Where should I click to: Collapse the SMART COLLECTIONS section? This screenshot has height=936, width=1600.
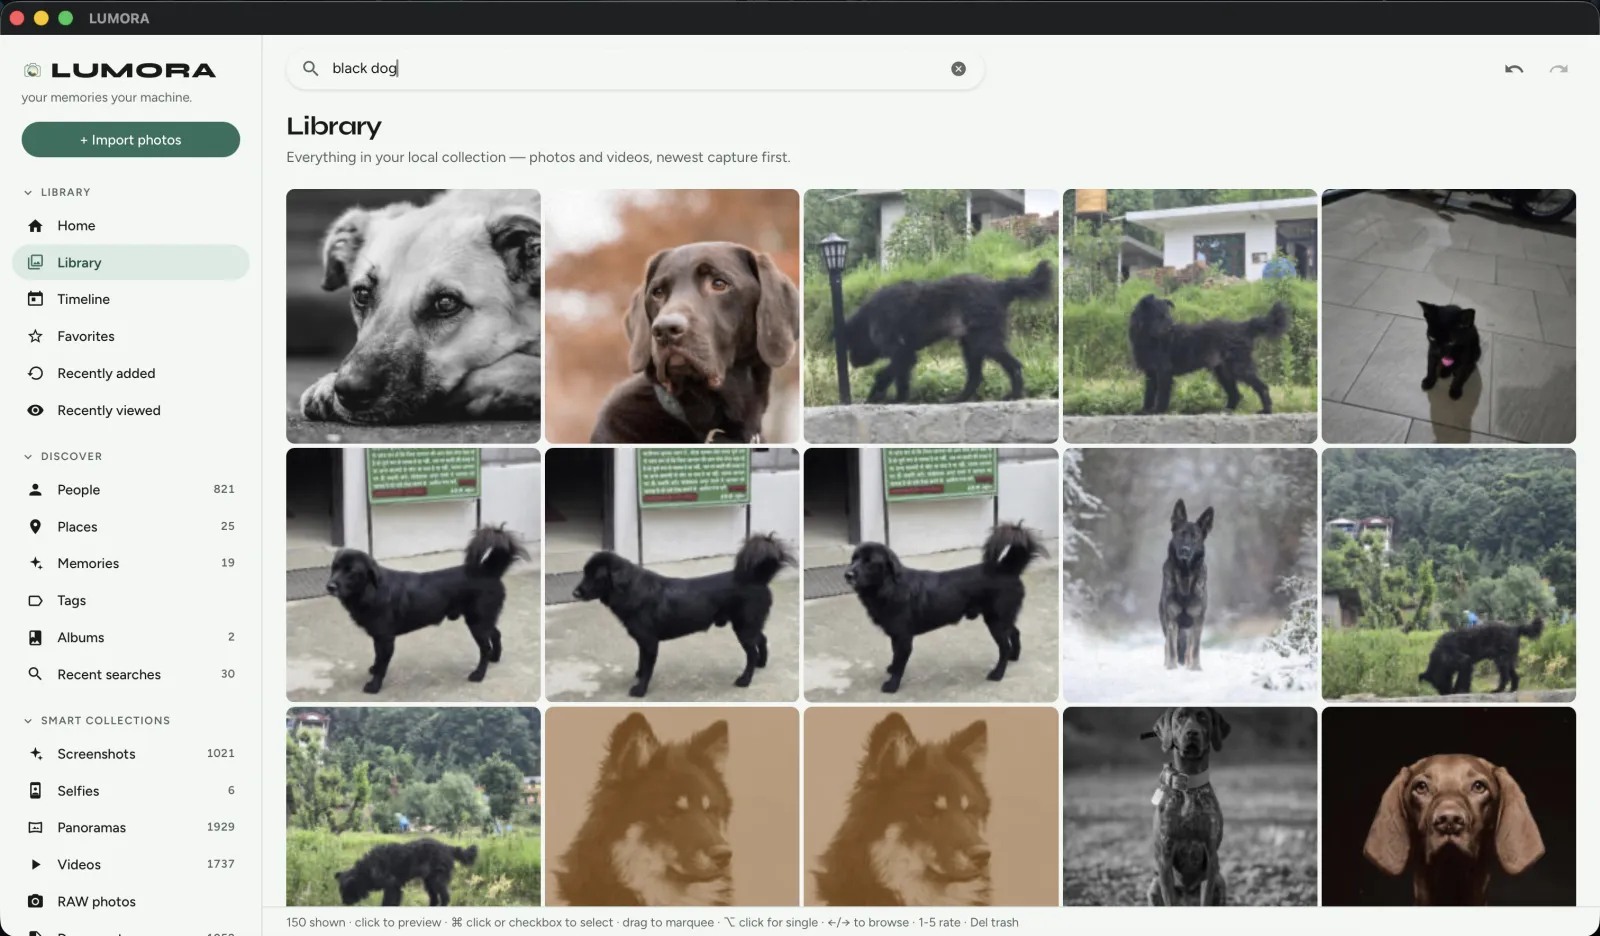pos(28,720)
